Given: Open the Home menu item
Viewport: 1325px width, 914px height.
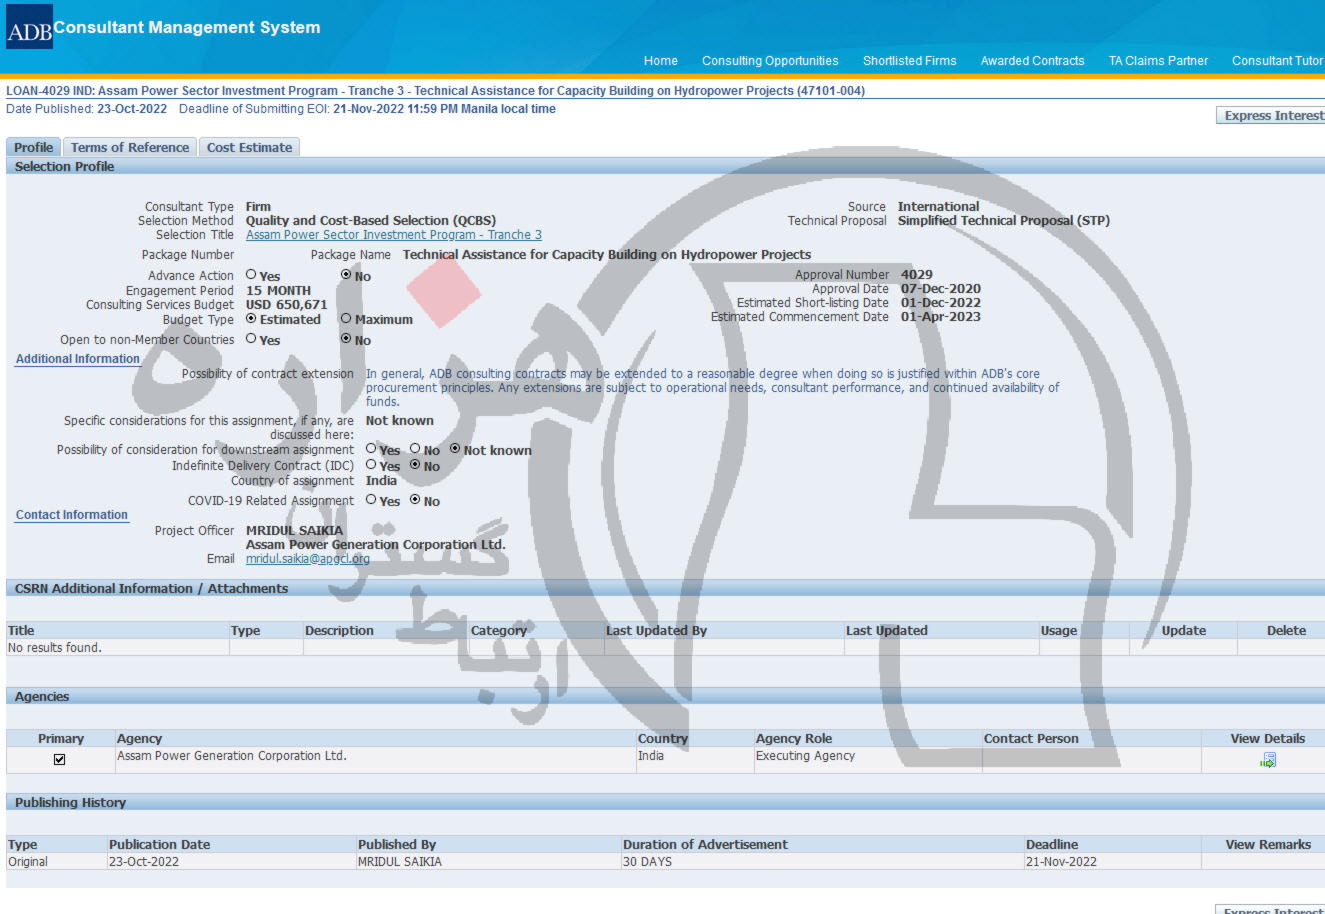Looking at the screenshot, I should click(x=661, y=61).
